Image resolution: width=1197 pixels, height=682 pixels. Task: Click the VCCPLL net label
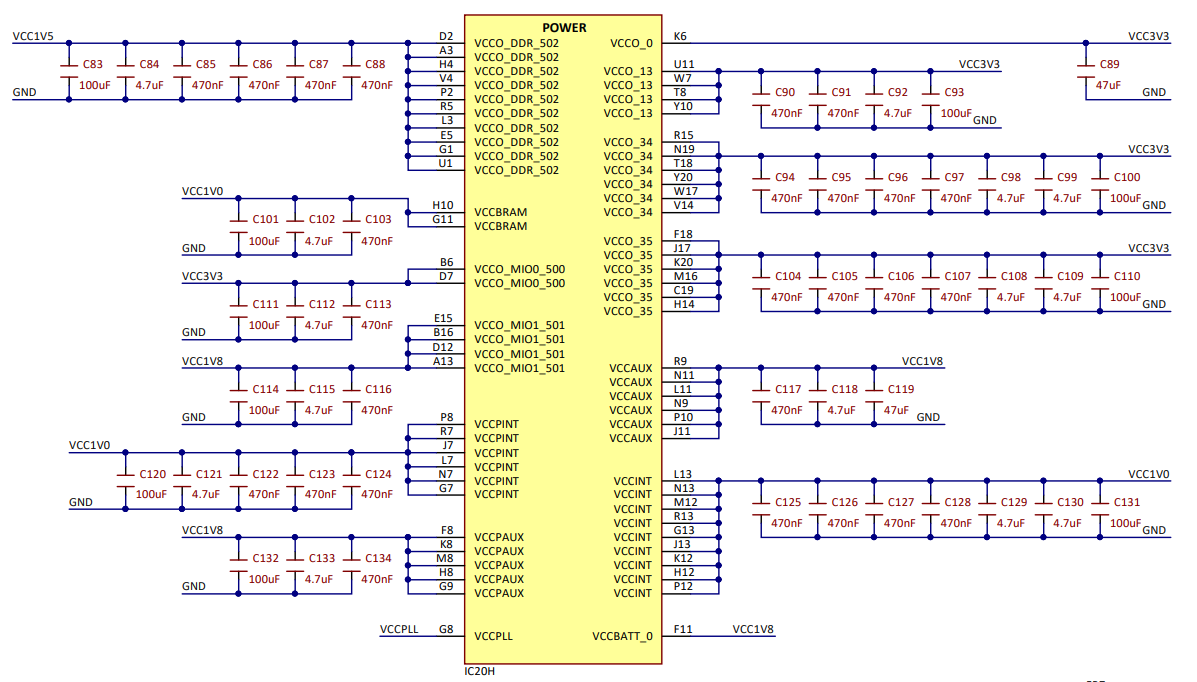pyautogui.click(x=400, y=630)
